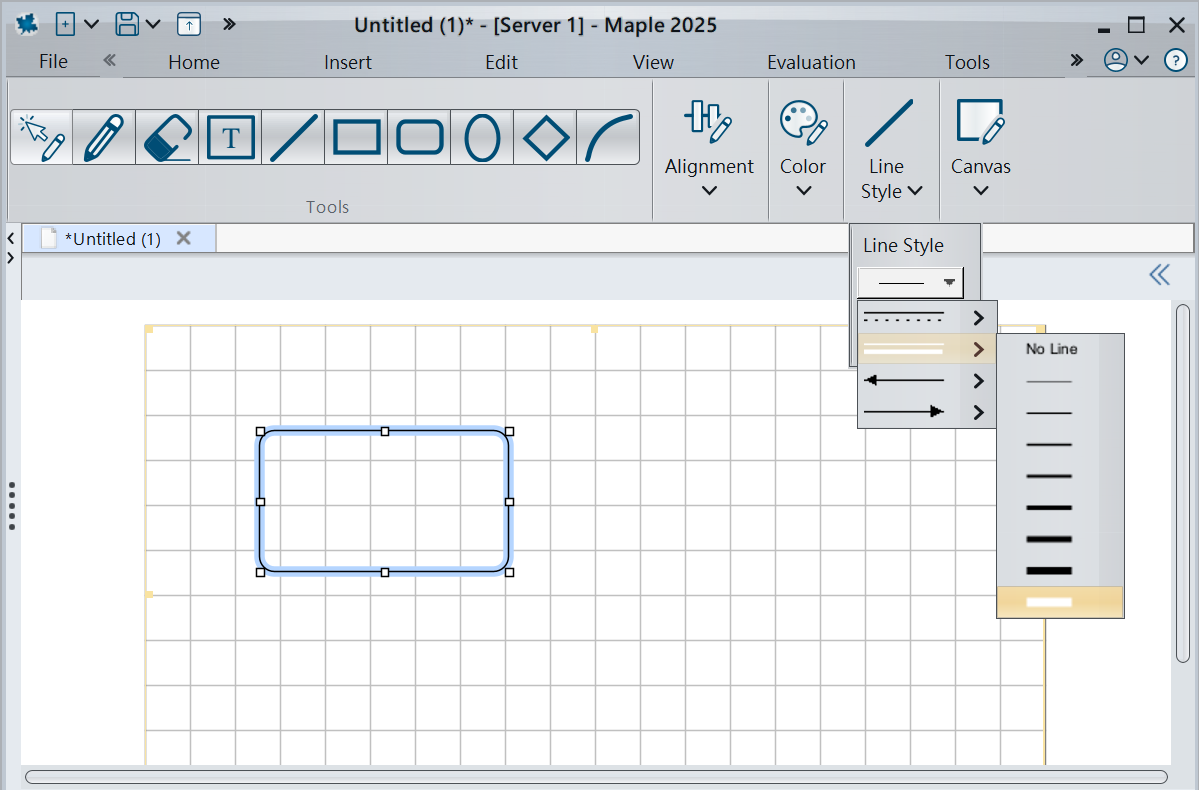Click the bottom-right resize handle of shape
Screen dimensions: 1199x790
coord(510,572)
